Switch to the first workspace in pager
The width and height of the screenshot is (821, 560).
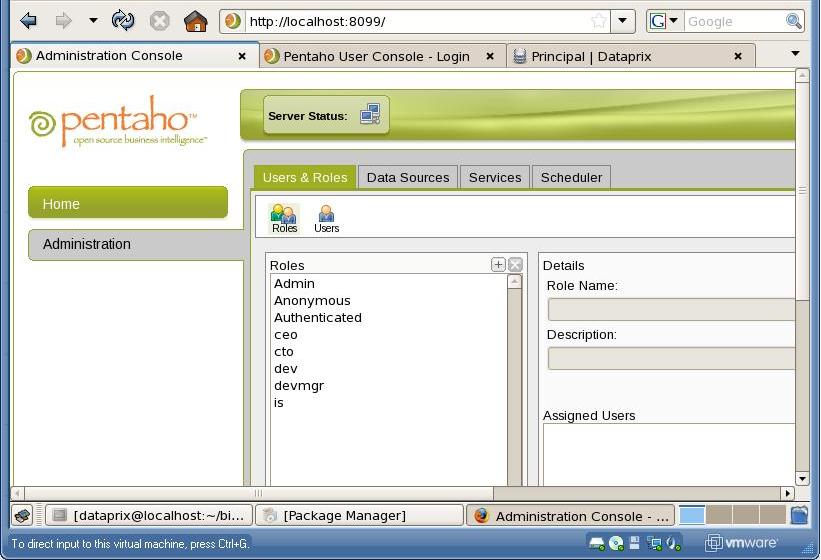click(692, 515)
